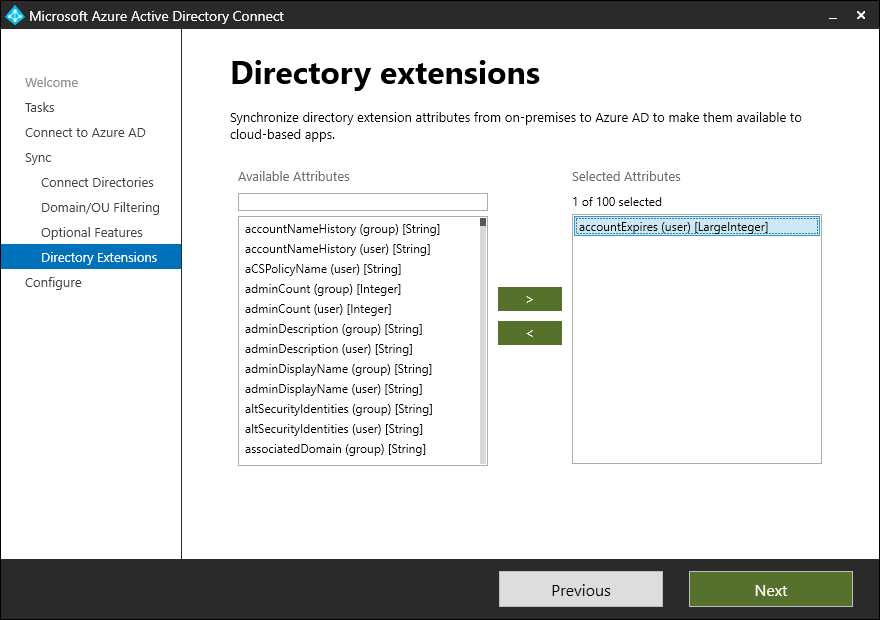Select altSecurityIdentities (user) attribute
The image size is (880, 620).
click(328, 428)
